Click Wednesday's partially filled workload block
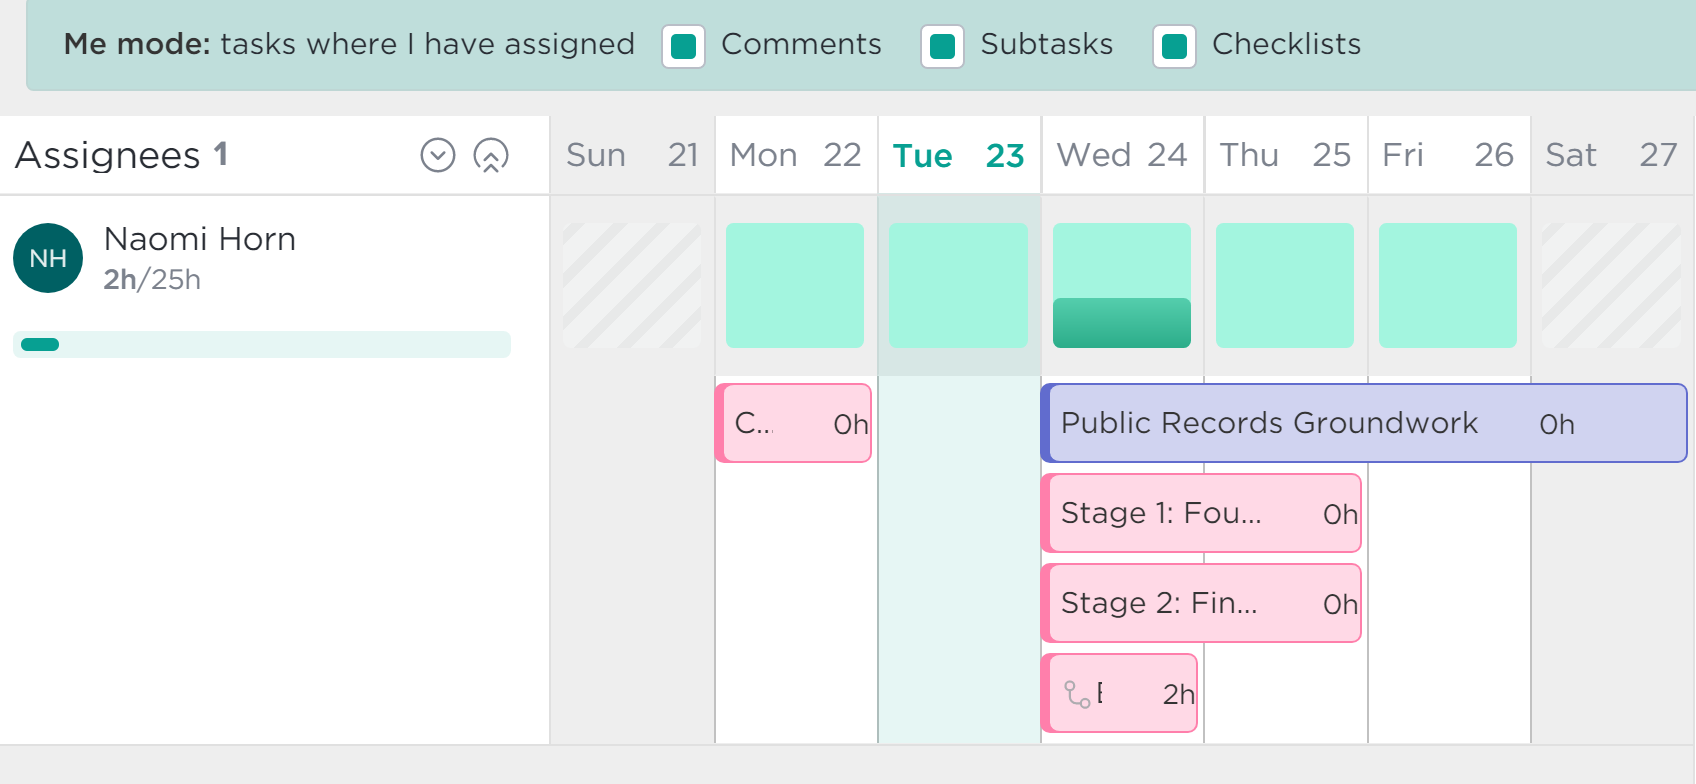The width and height of the screenshot is (1696, 784). click(1122, 285)
